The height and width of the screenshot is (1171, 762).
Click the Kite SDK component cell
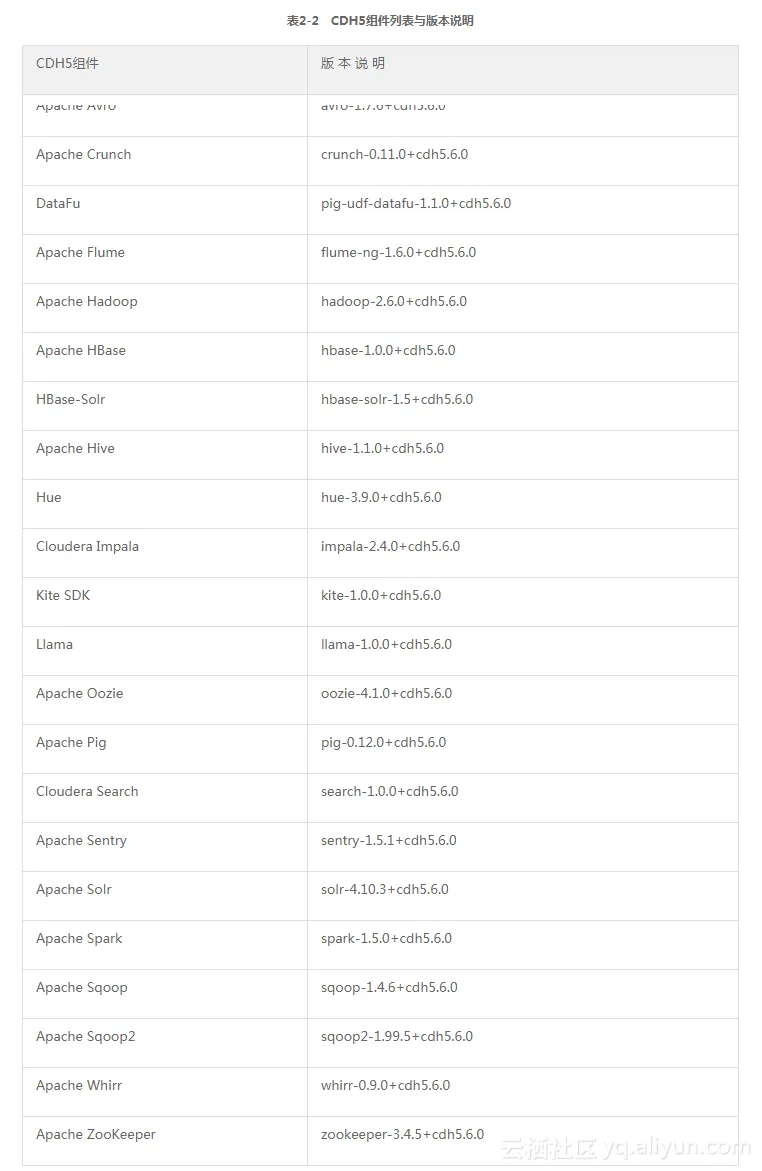(x=63, y=596)
